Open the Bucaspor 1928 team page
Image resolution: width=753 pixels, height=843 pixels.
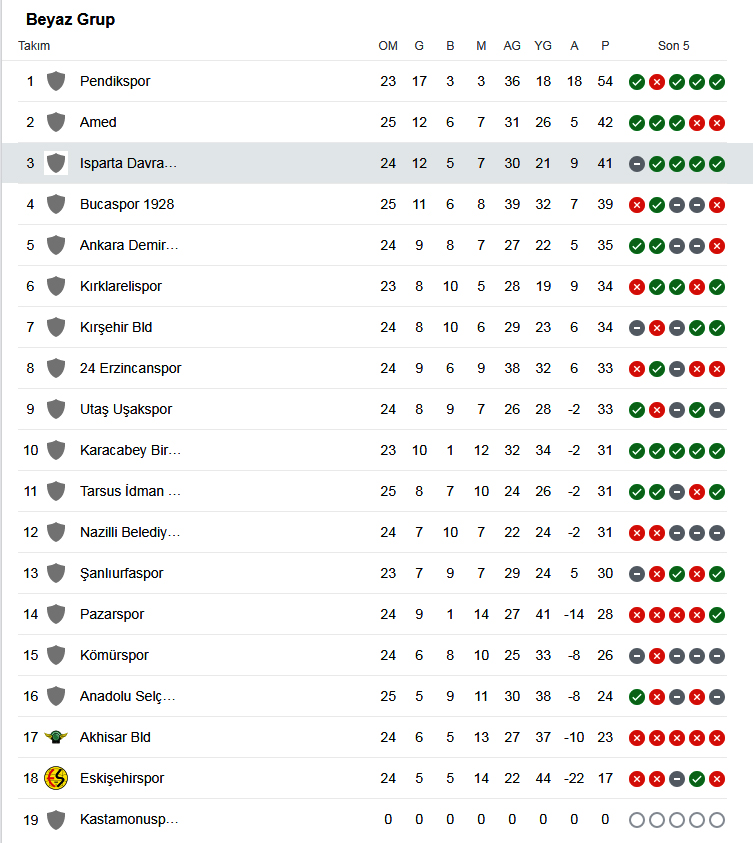tap(127, 204)
